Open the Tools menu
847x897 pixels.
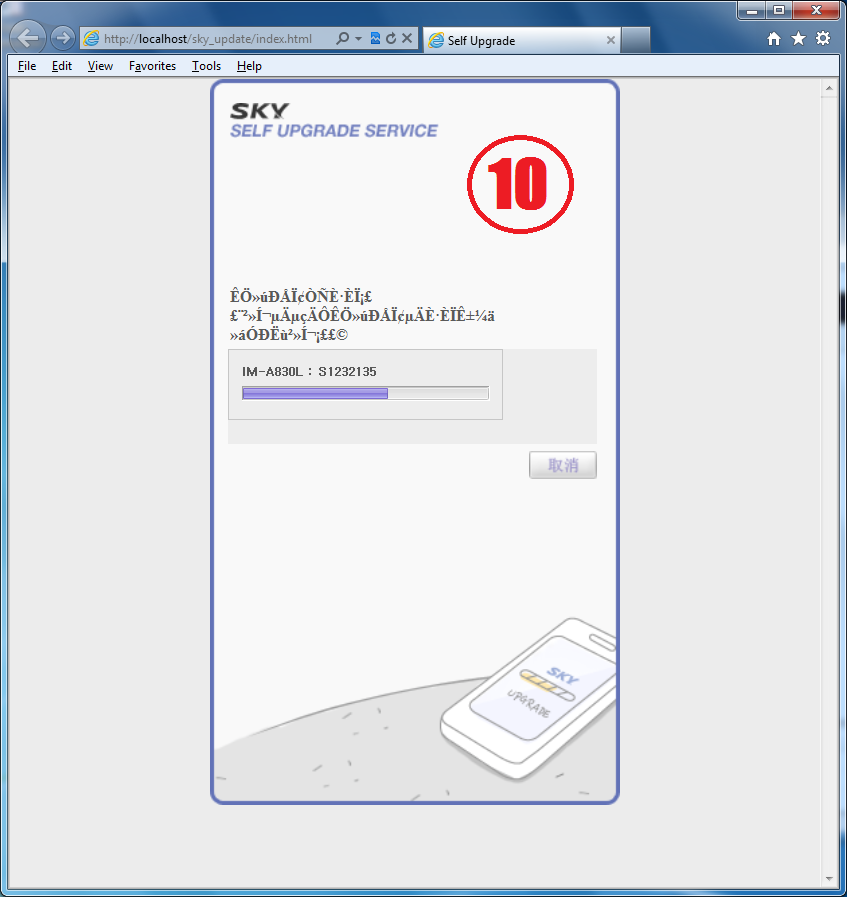click(206, 66)
